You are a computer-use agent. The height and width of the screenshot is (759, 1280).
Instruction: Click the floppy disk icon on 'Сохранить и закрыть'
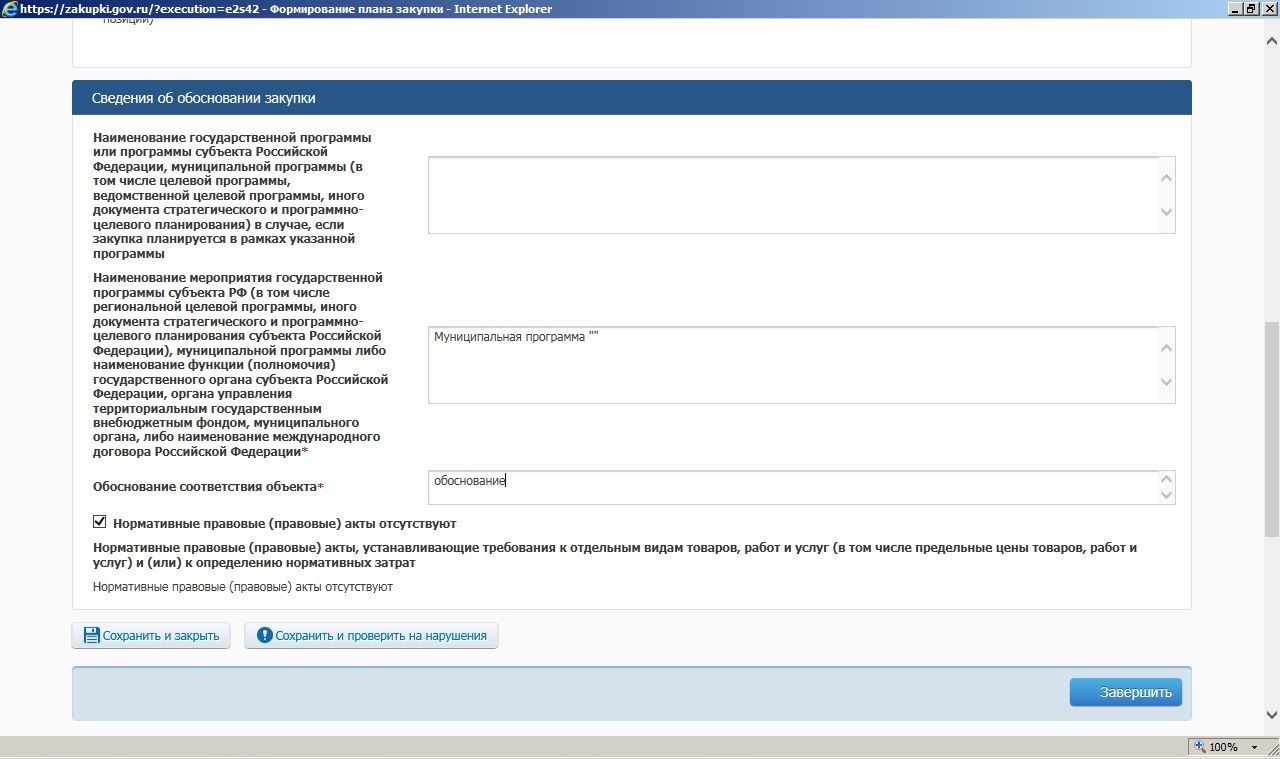pos(91,635)
